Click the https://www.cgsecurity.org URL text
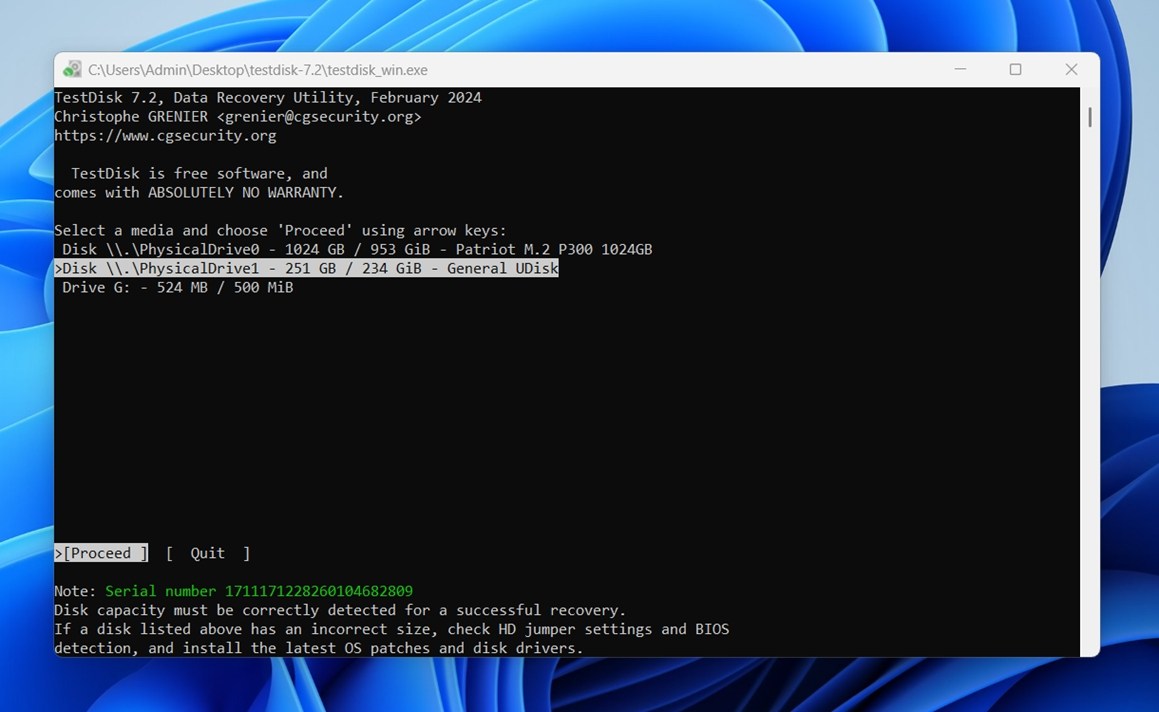 [x=166, y=135]
